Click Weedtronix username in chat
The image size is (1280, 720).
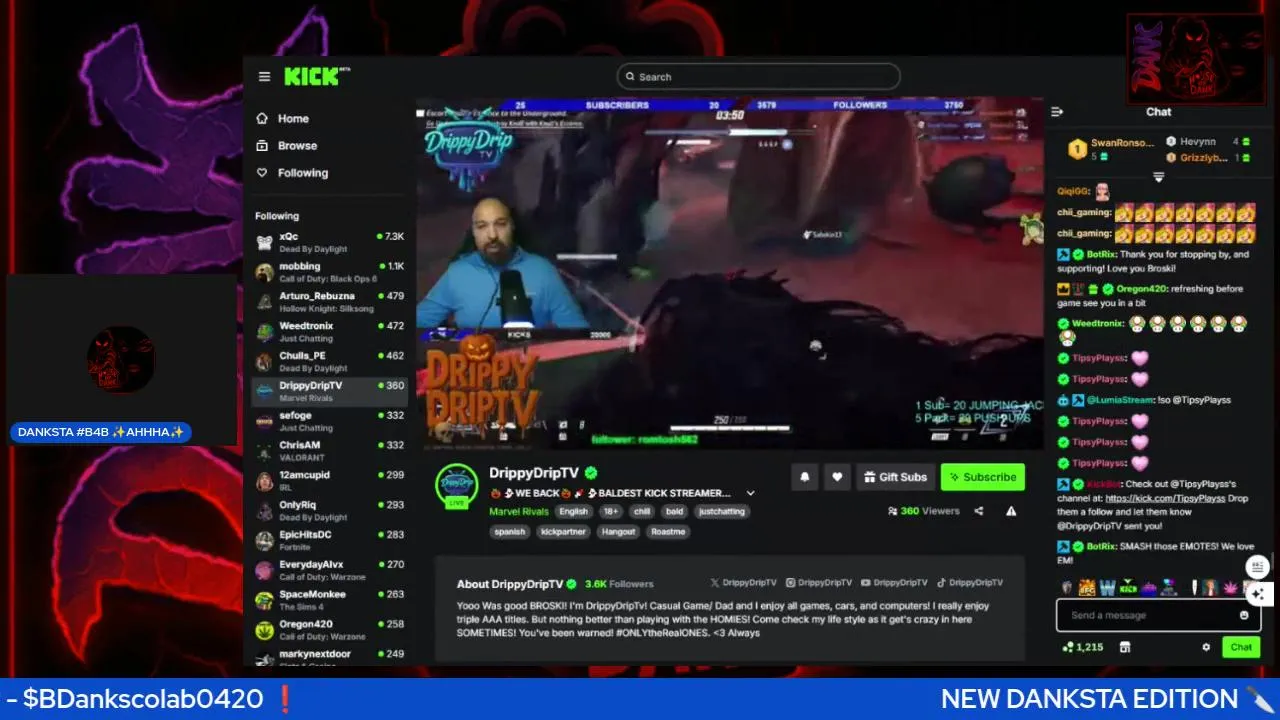click(x=1097, y=323)
